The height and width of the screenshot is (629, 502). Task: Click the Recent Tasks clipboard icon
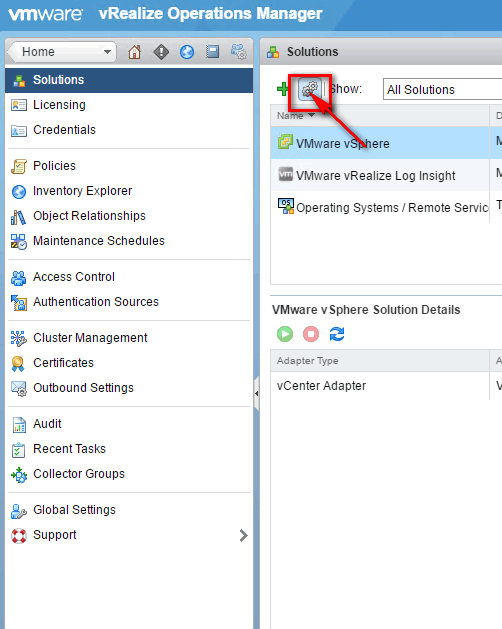tap(18, 450)
